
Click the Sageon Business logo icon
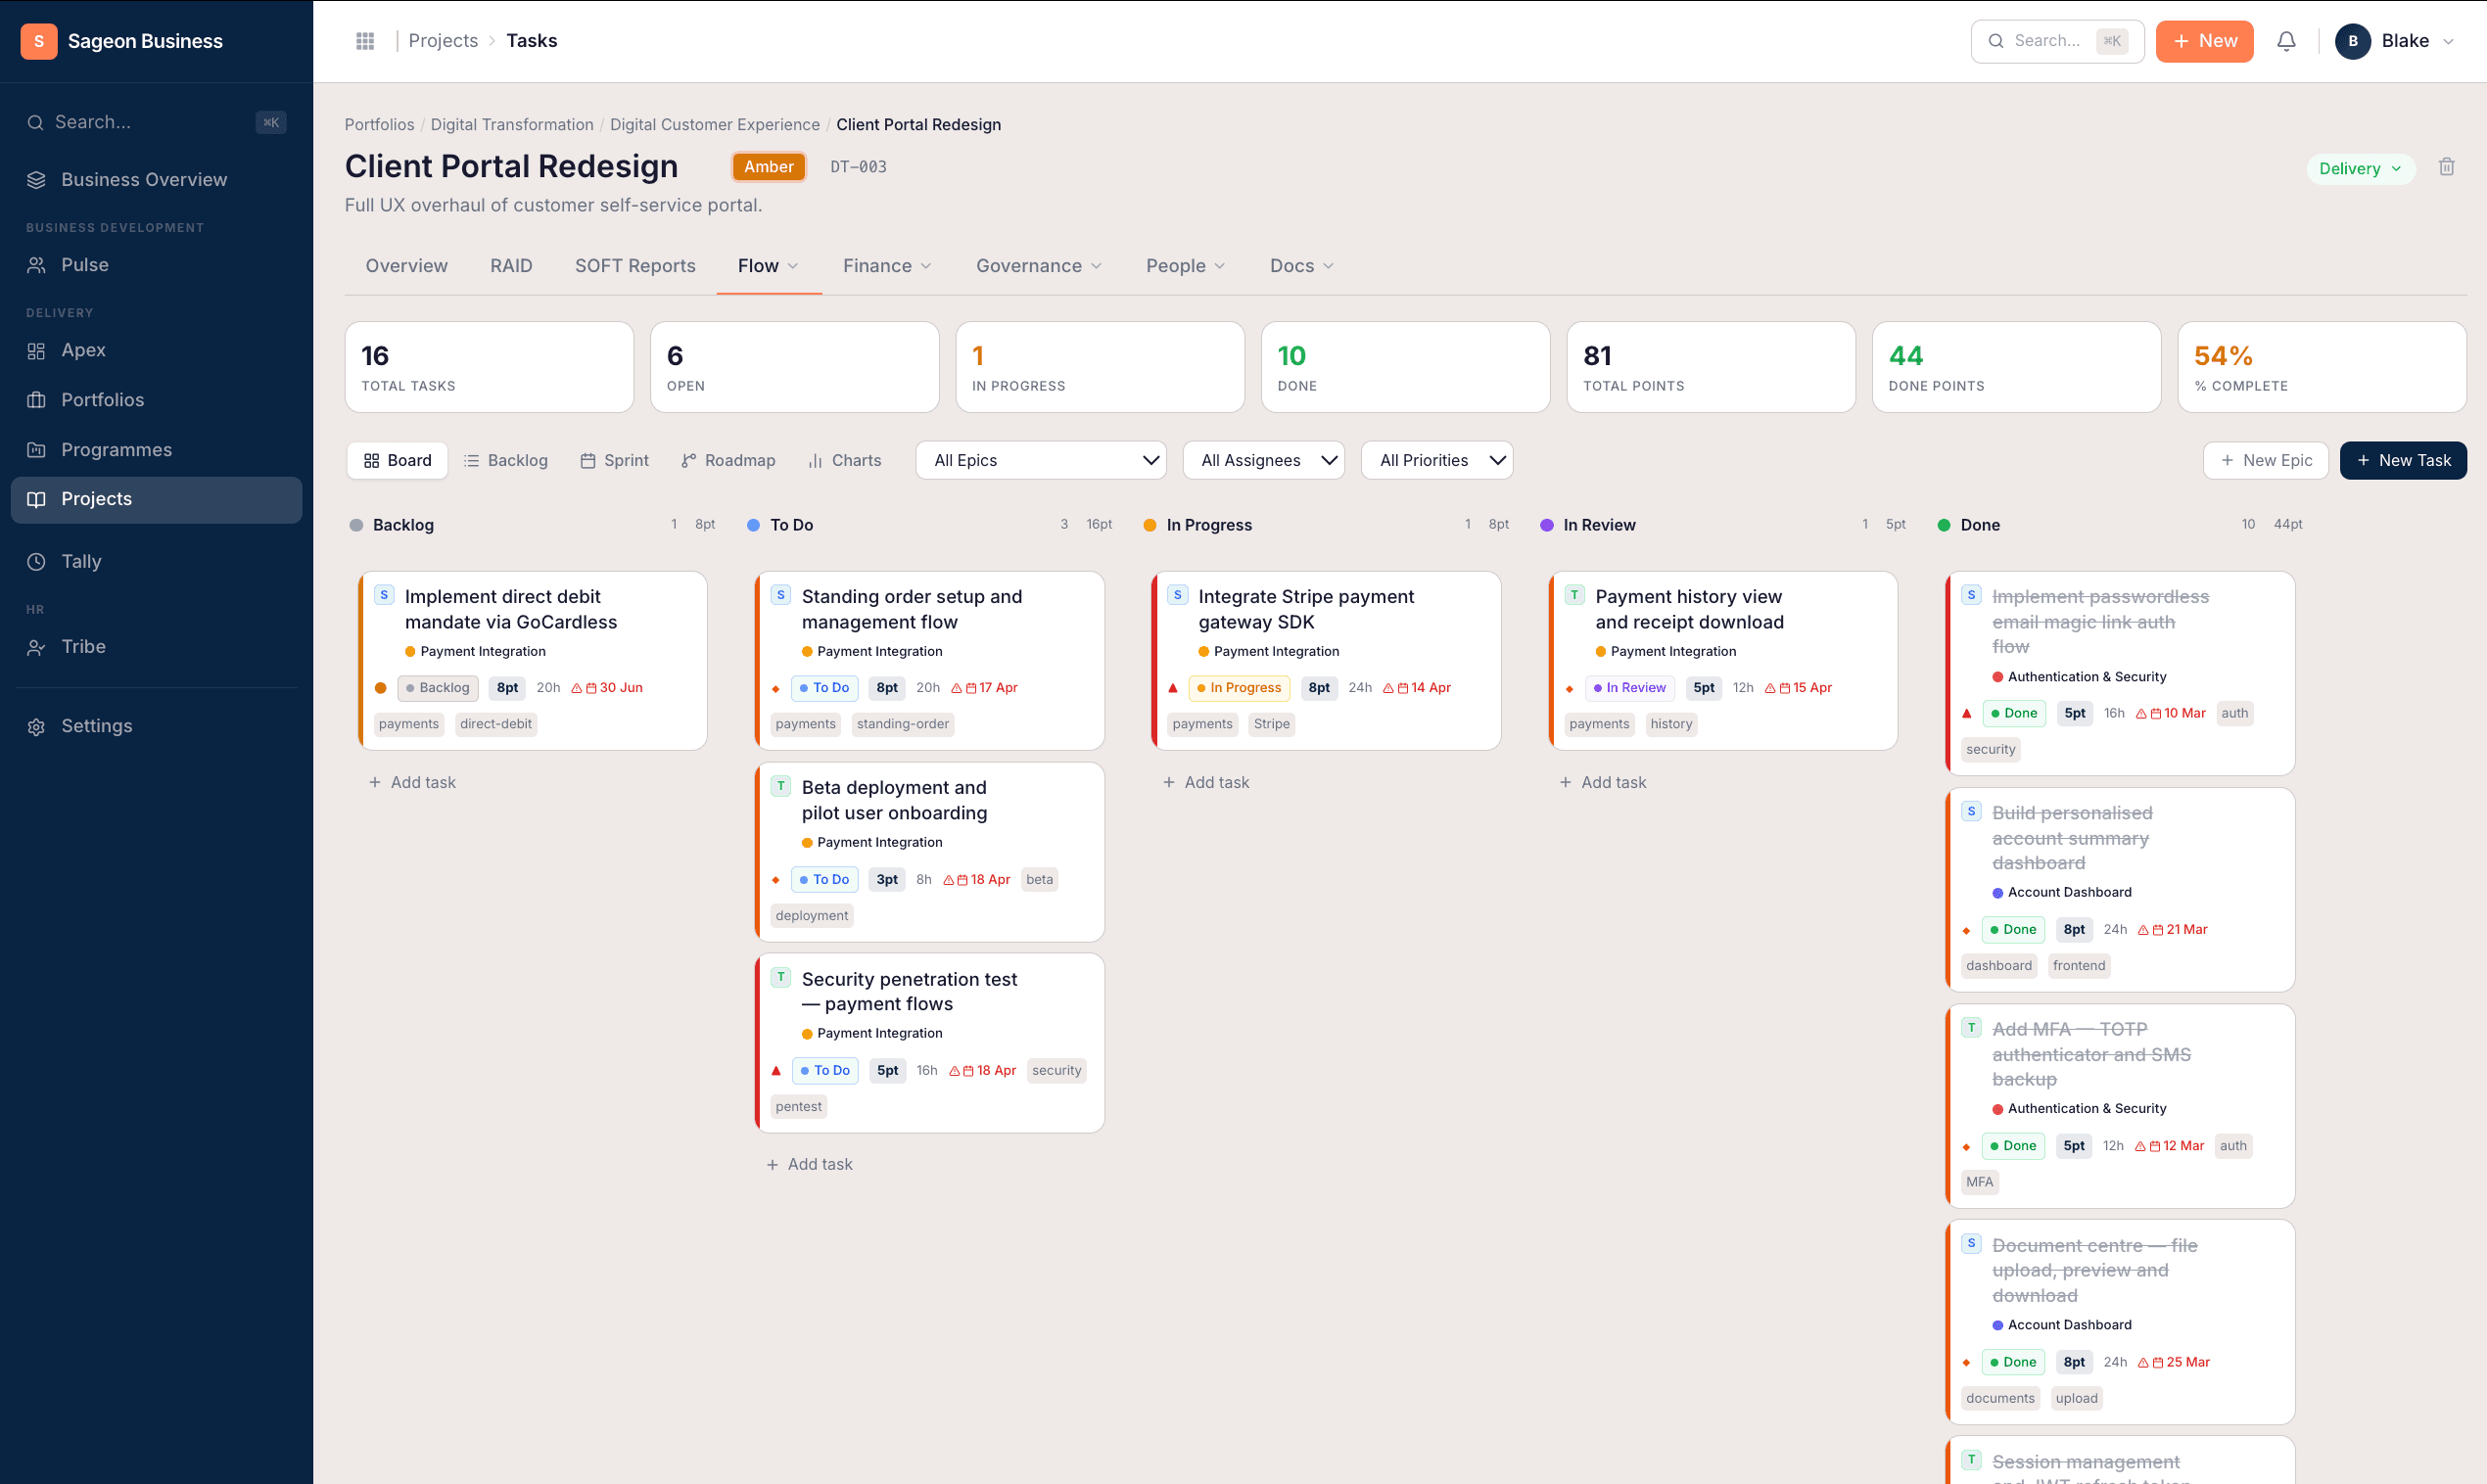(x=39, y=41)
